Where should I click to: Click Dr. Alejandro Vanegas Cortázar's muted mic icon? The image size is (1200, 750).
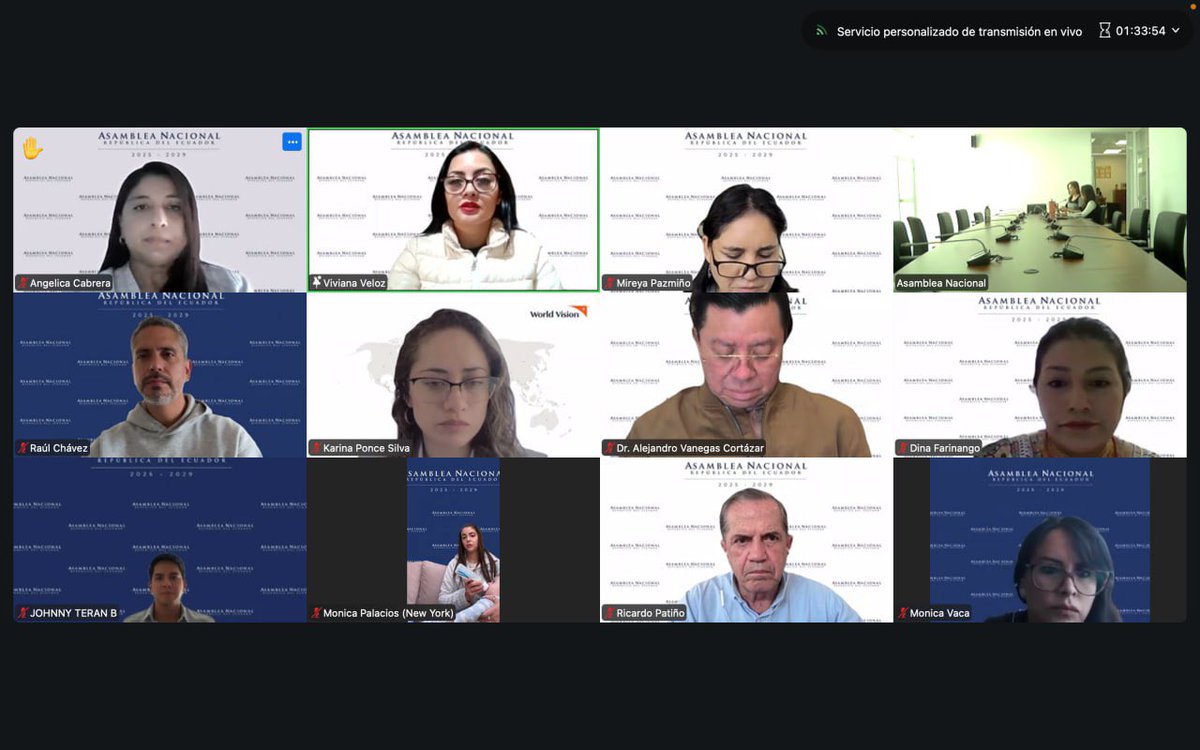pos(609,448)
